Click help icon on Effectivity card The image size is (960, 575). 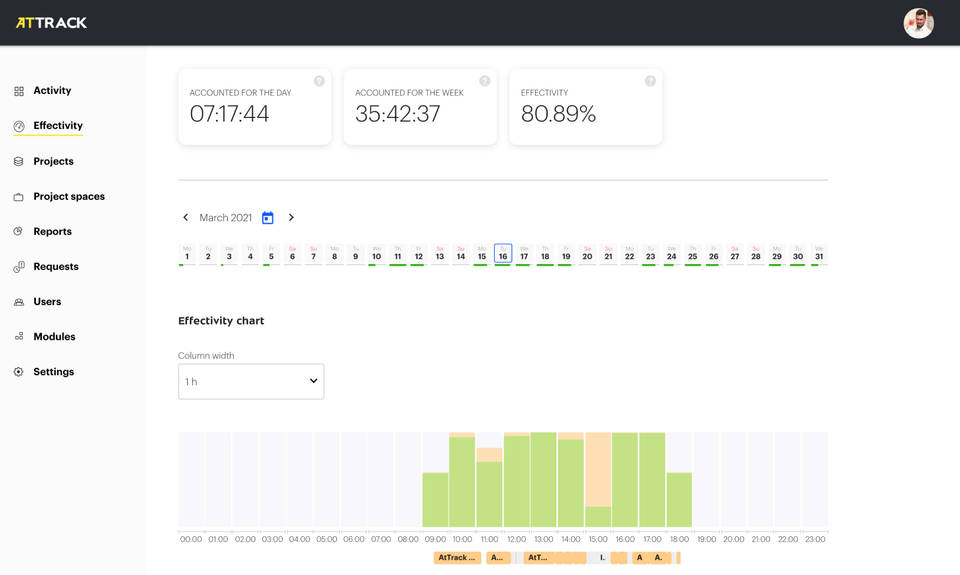coord(650,81)
